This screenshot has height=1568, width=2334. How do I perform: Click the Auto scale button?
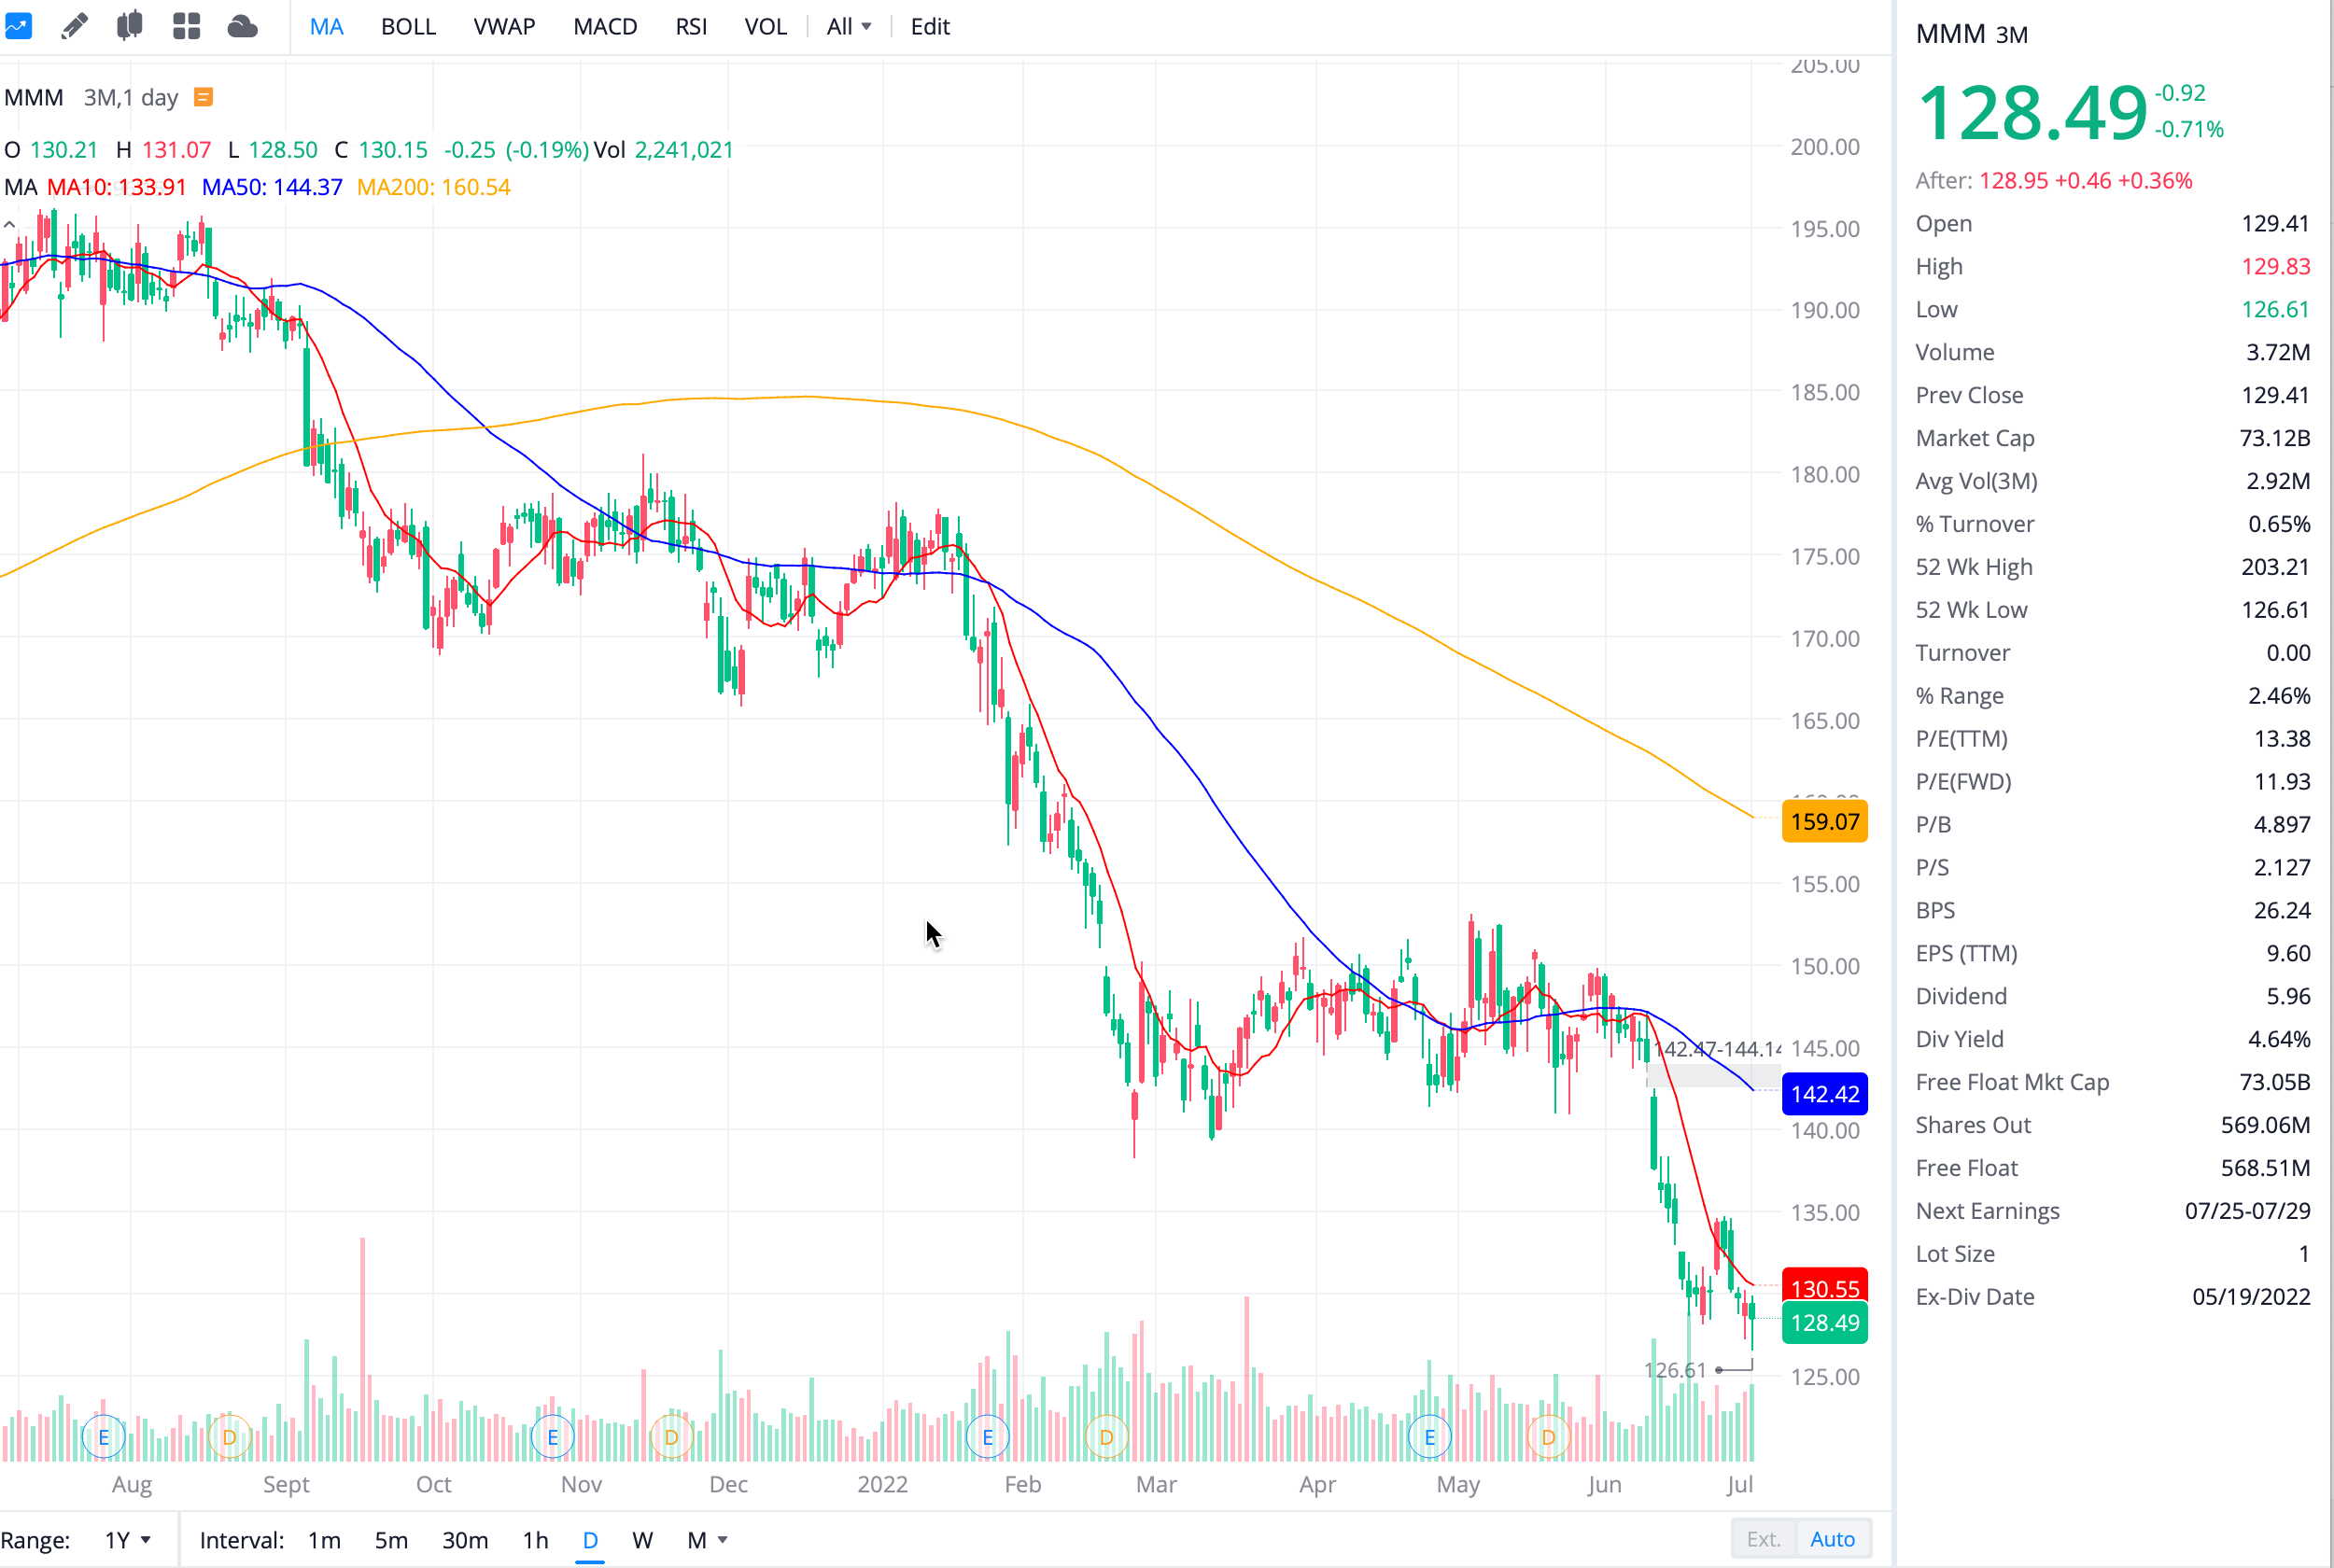tap(1832, 1539)
